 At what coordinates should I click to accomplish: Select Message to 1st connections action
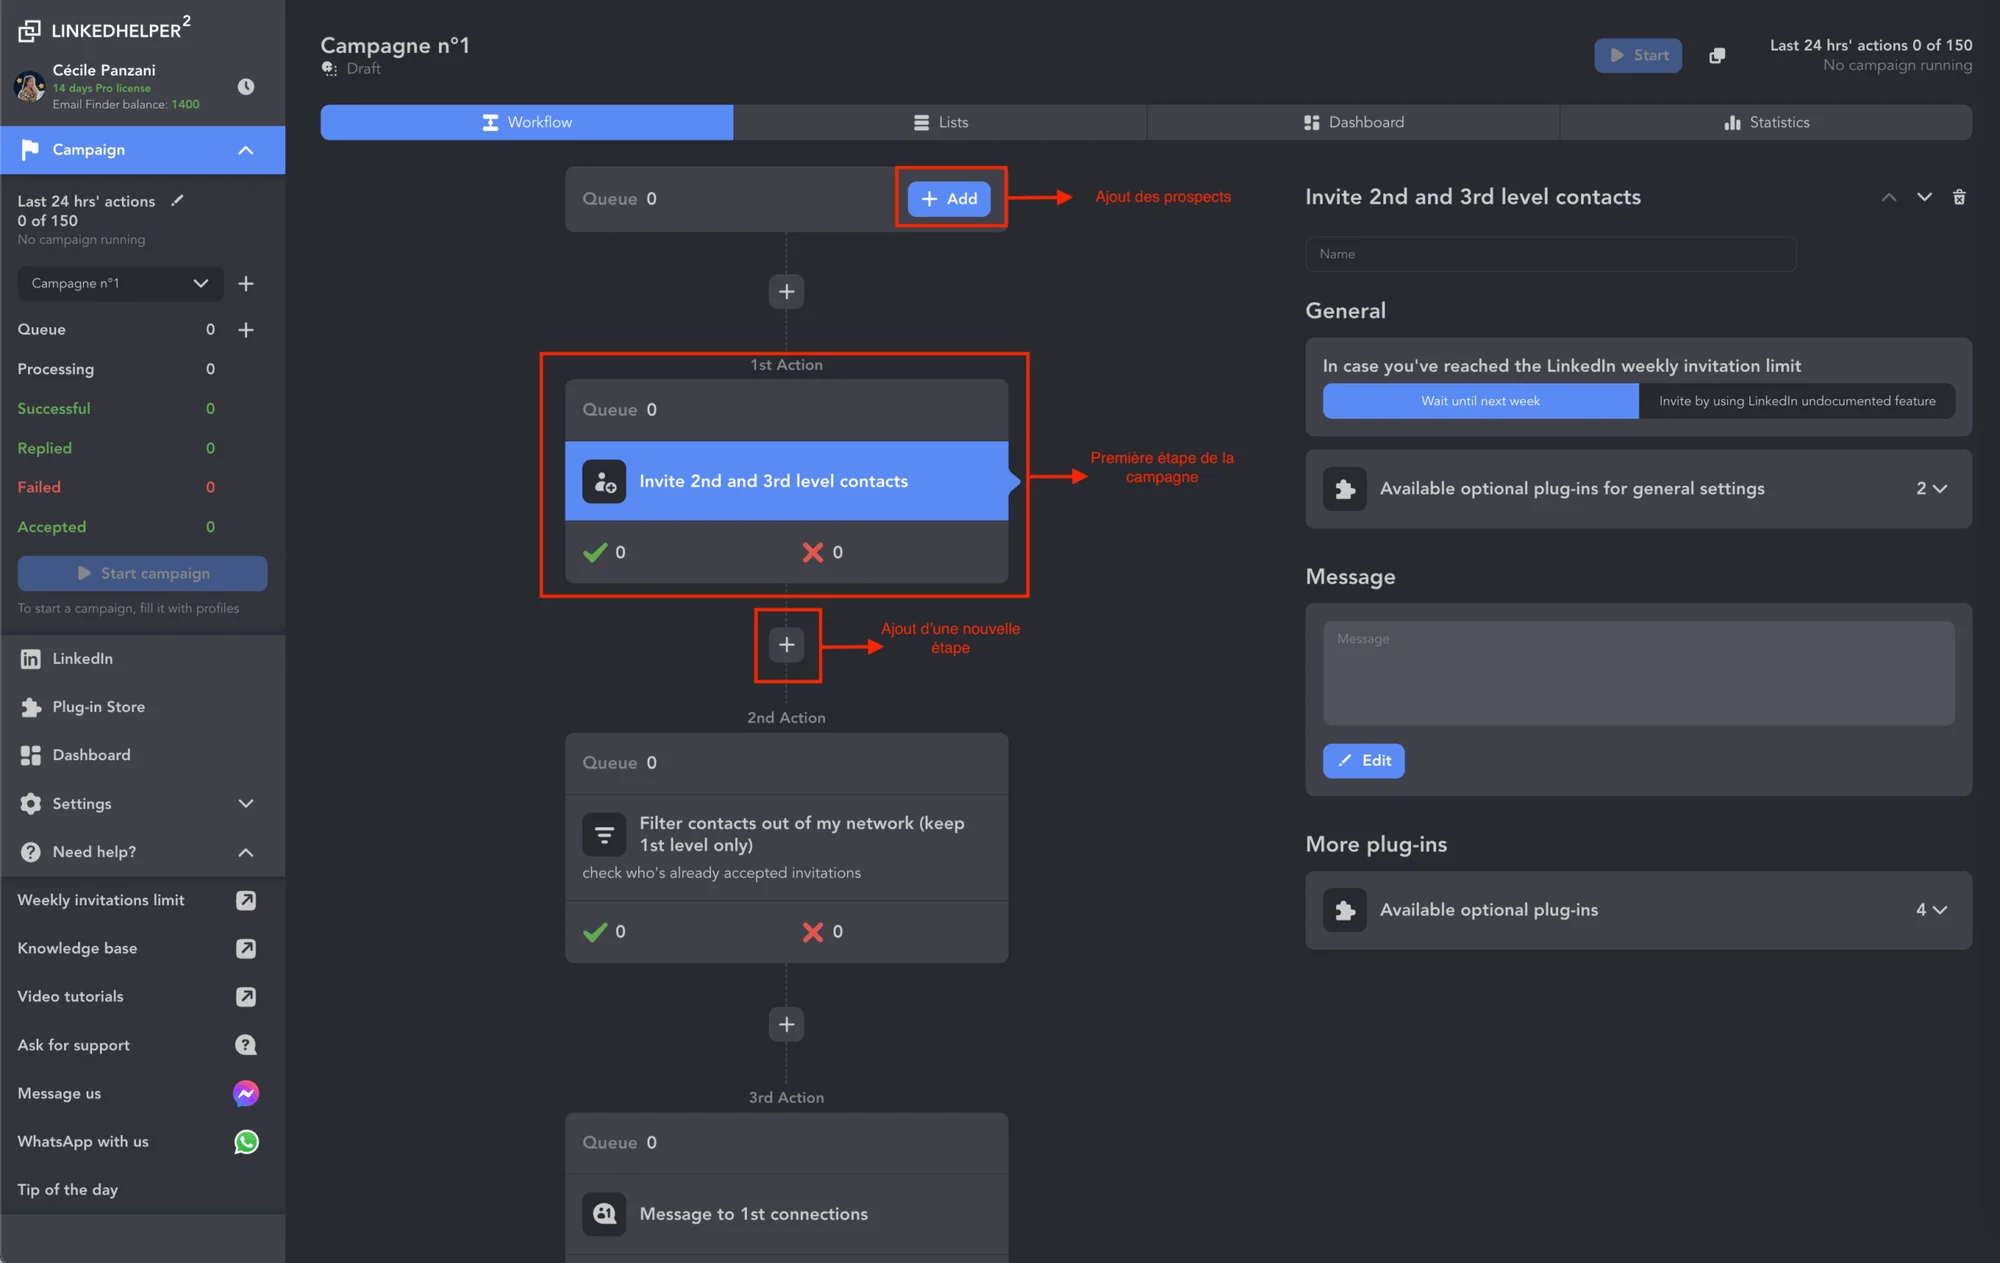pos(787,1214)
